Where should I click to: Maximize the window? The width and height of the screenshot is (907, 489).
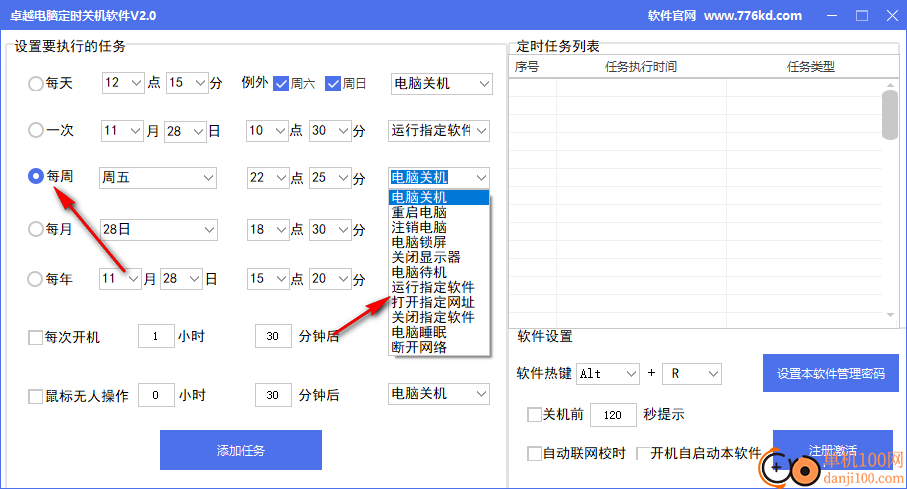tap(862, 16)
